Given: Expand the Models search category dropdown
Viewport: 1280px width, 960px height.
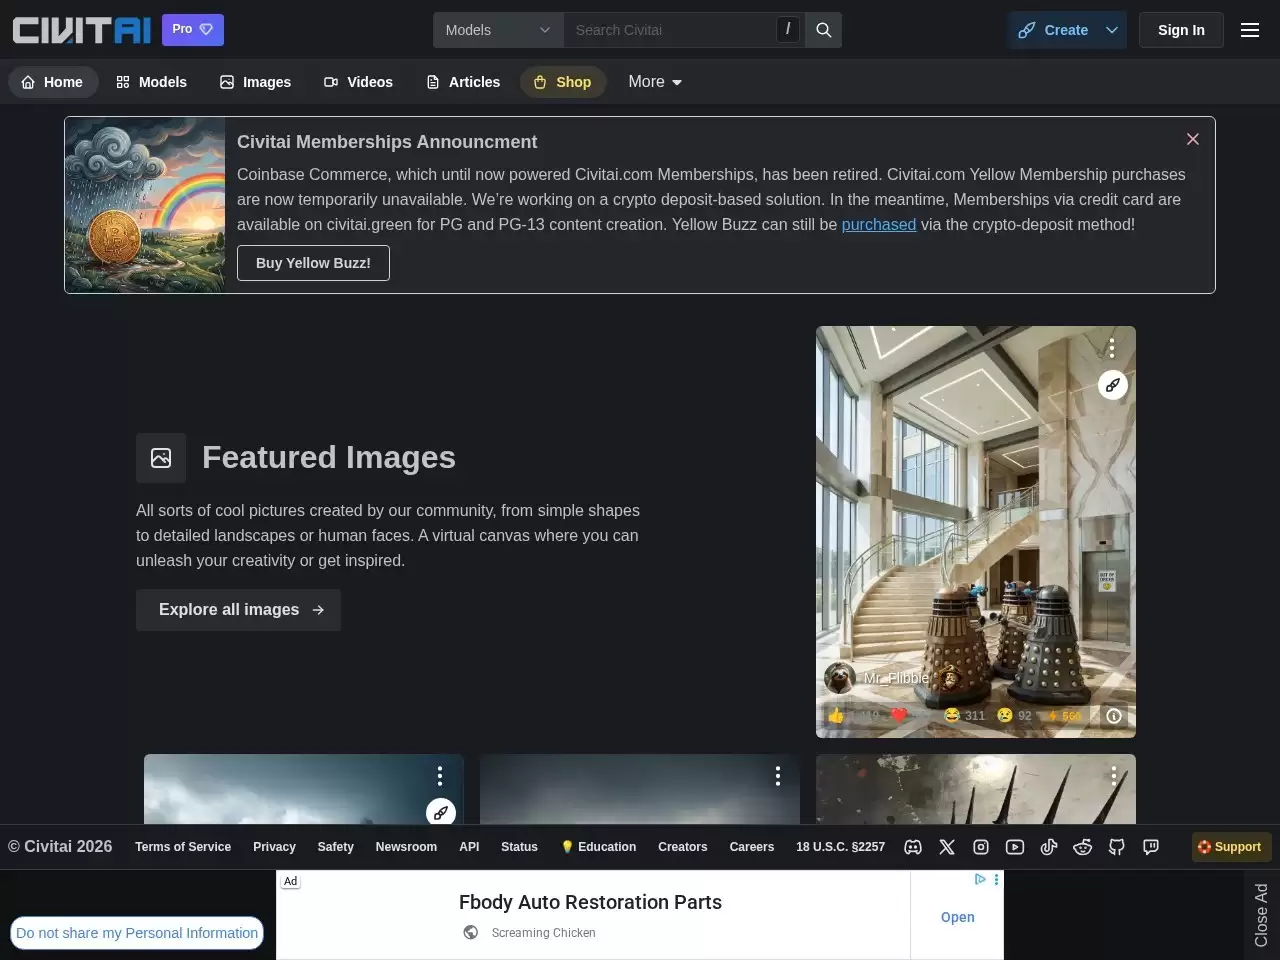Looking at the screenshot, I should click(x=498, y=30).
